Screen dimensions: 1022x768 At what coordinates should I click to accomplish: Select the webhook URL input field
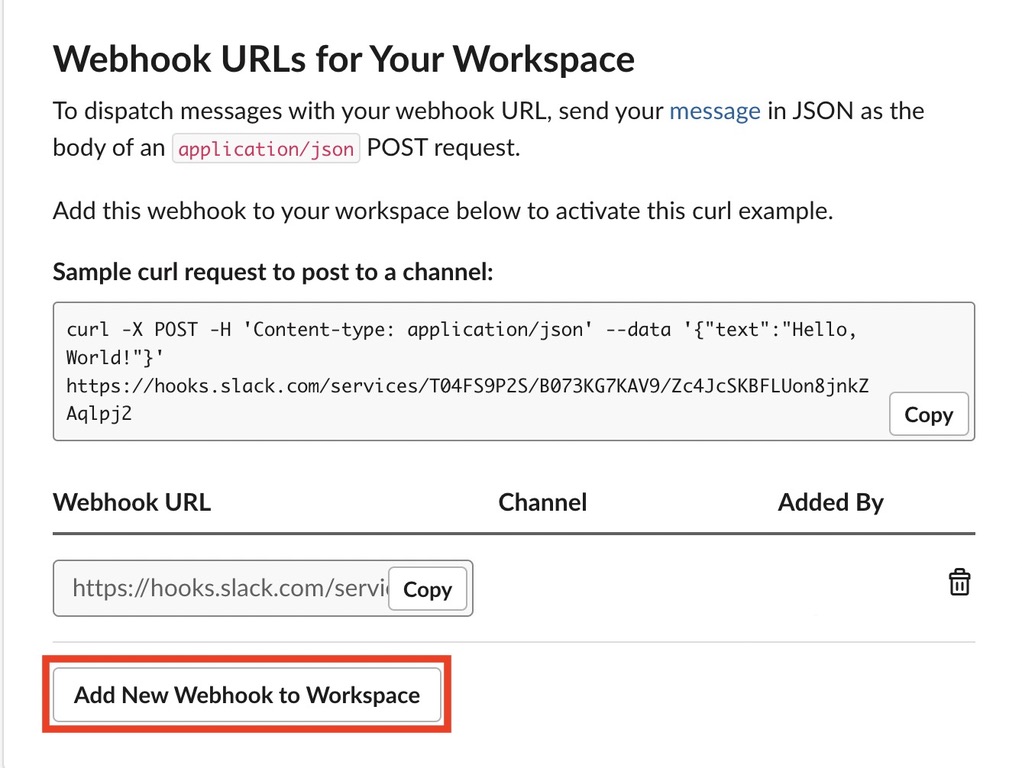click(263, 588)
